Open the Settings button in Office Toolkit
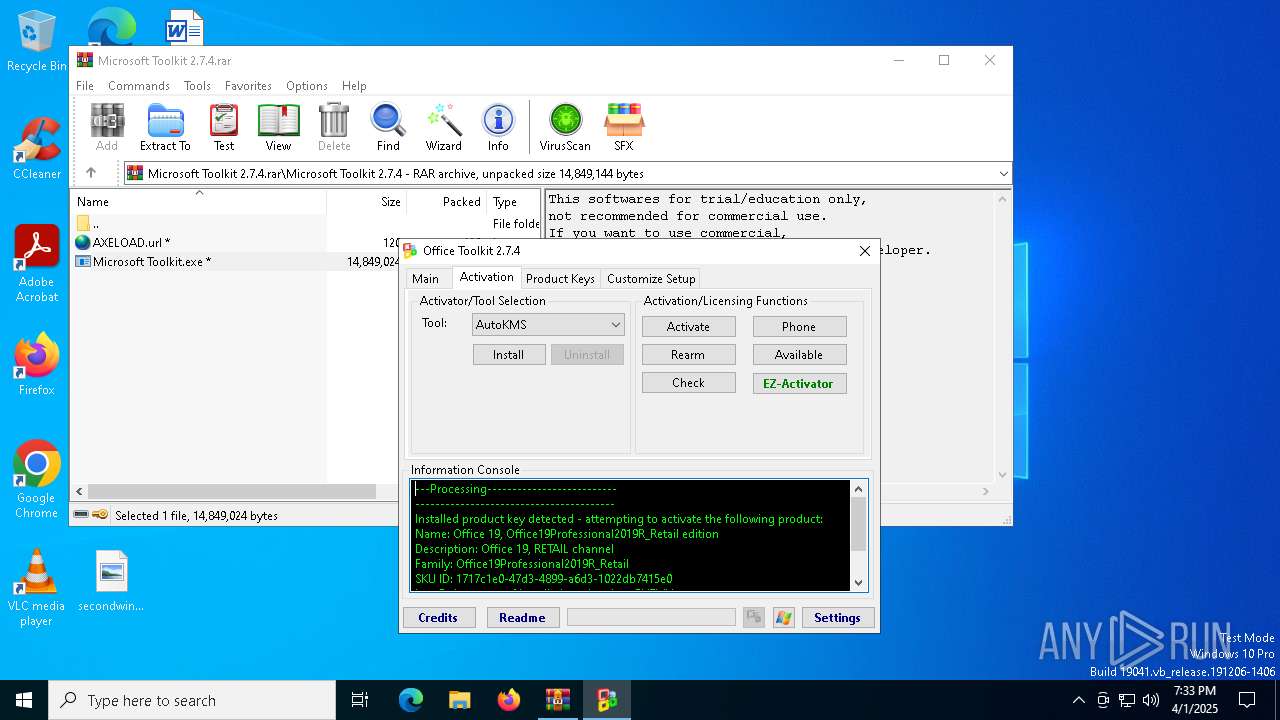The image size is (1280, 720). (x=838, y=618)
